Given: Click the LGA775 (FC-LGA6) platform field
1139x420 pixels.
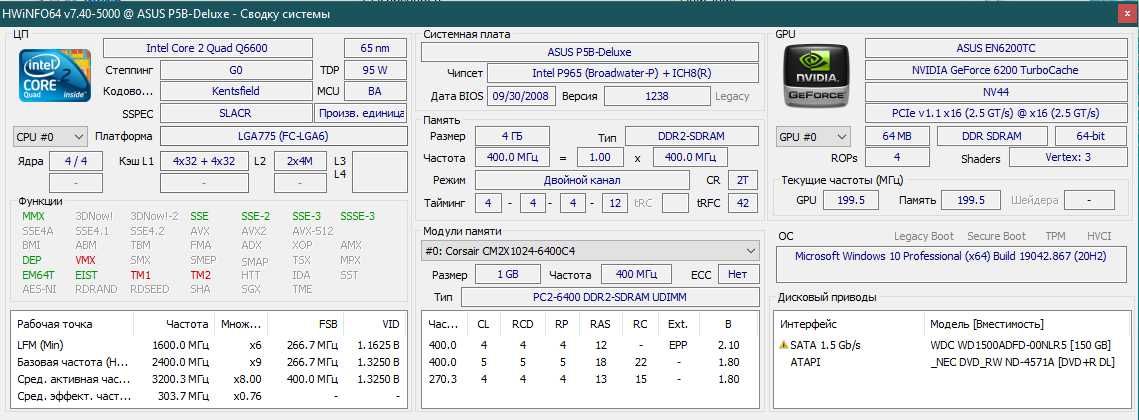Looking at the screenshot, I should 283,136.
